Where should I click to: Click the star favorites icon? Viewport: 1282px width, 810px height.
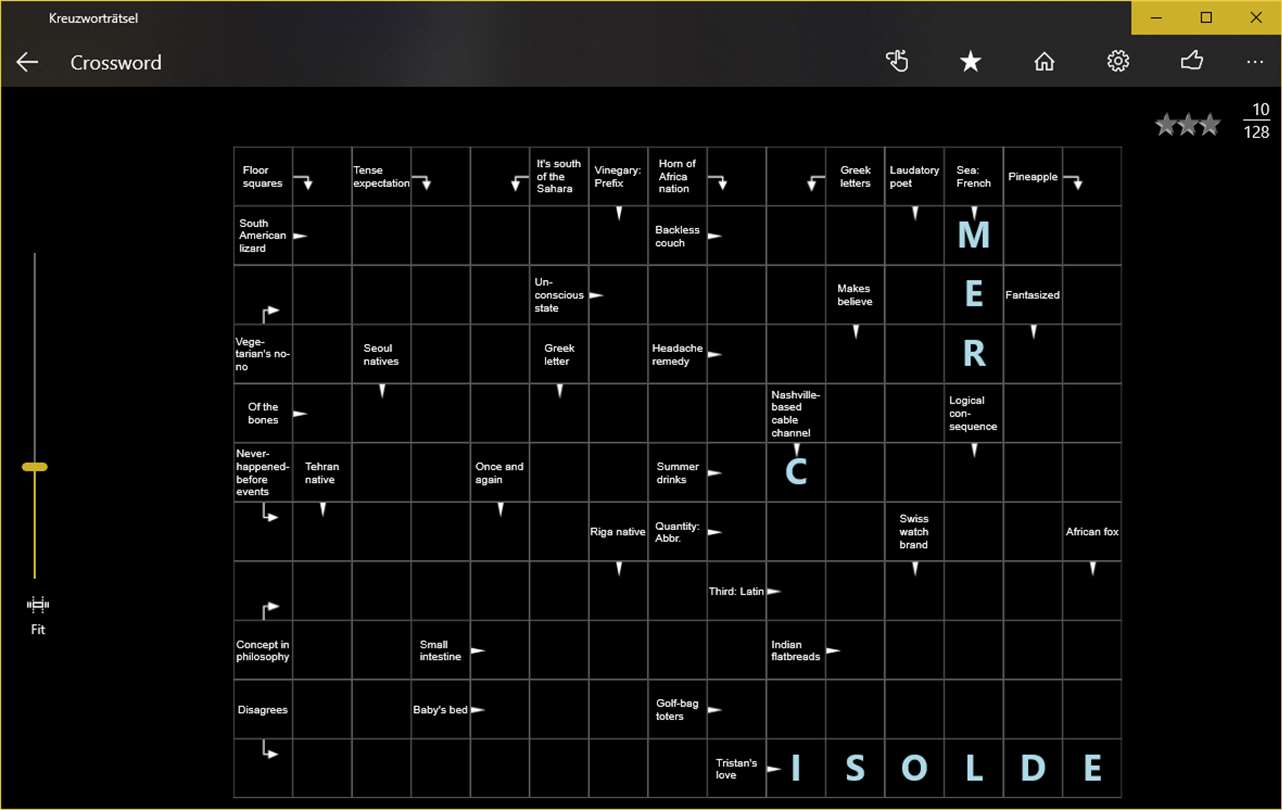(x=970, y=62)
